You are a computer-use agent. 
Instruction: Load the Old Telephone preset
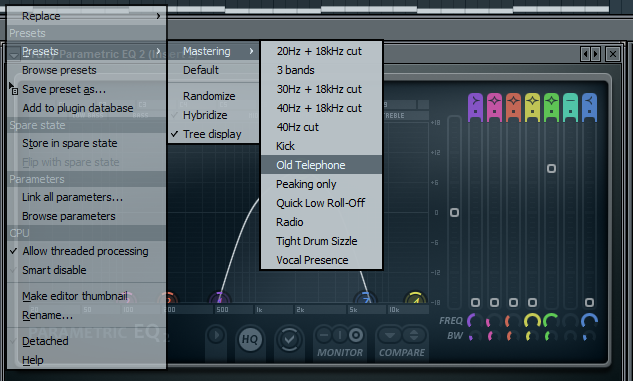point(321,165)
